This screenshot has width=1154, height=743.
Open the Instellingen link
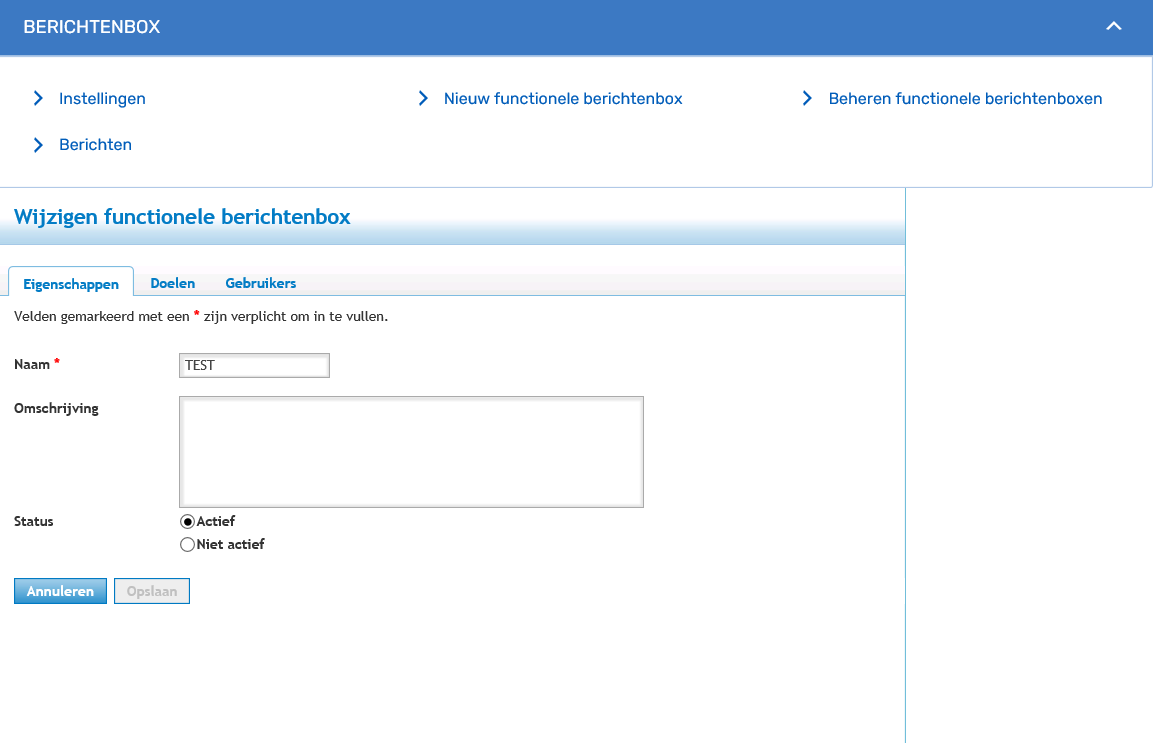(x=102, y=99)
